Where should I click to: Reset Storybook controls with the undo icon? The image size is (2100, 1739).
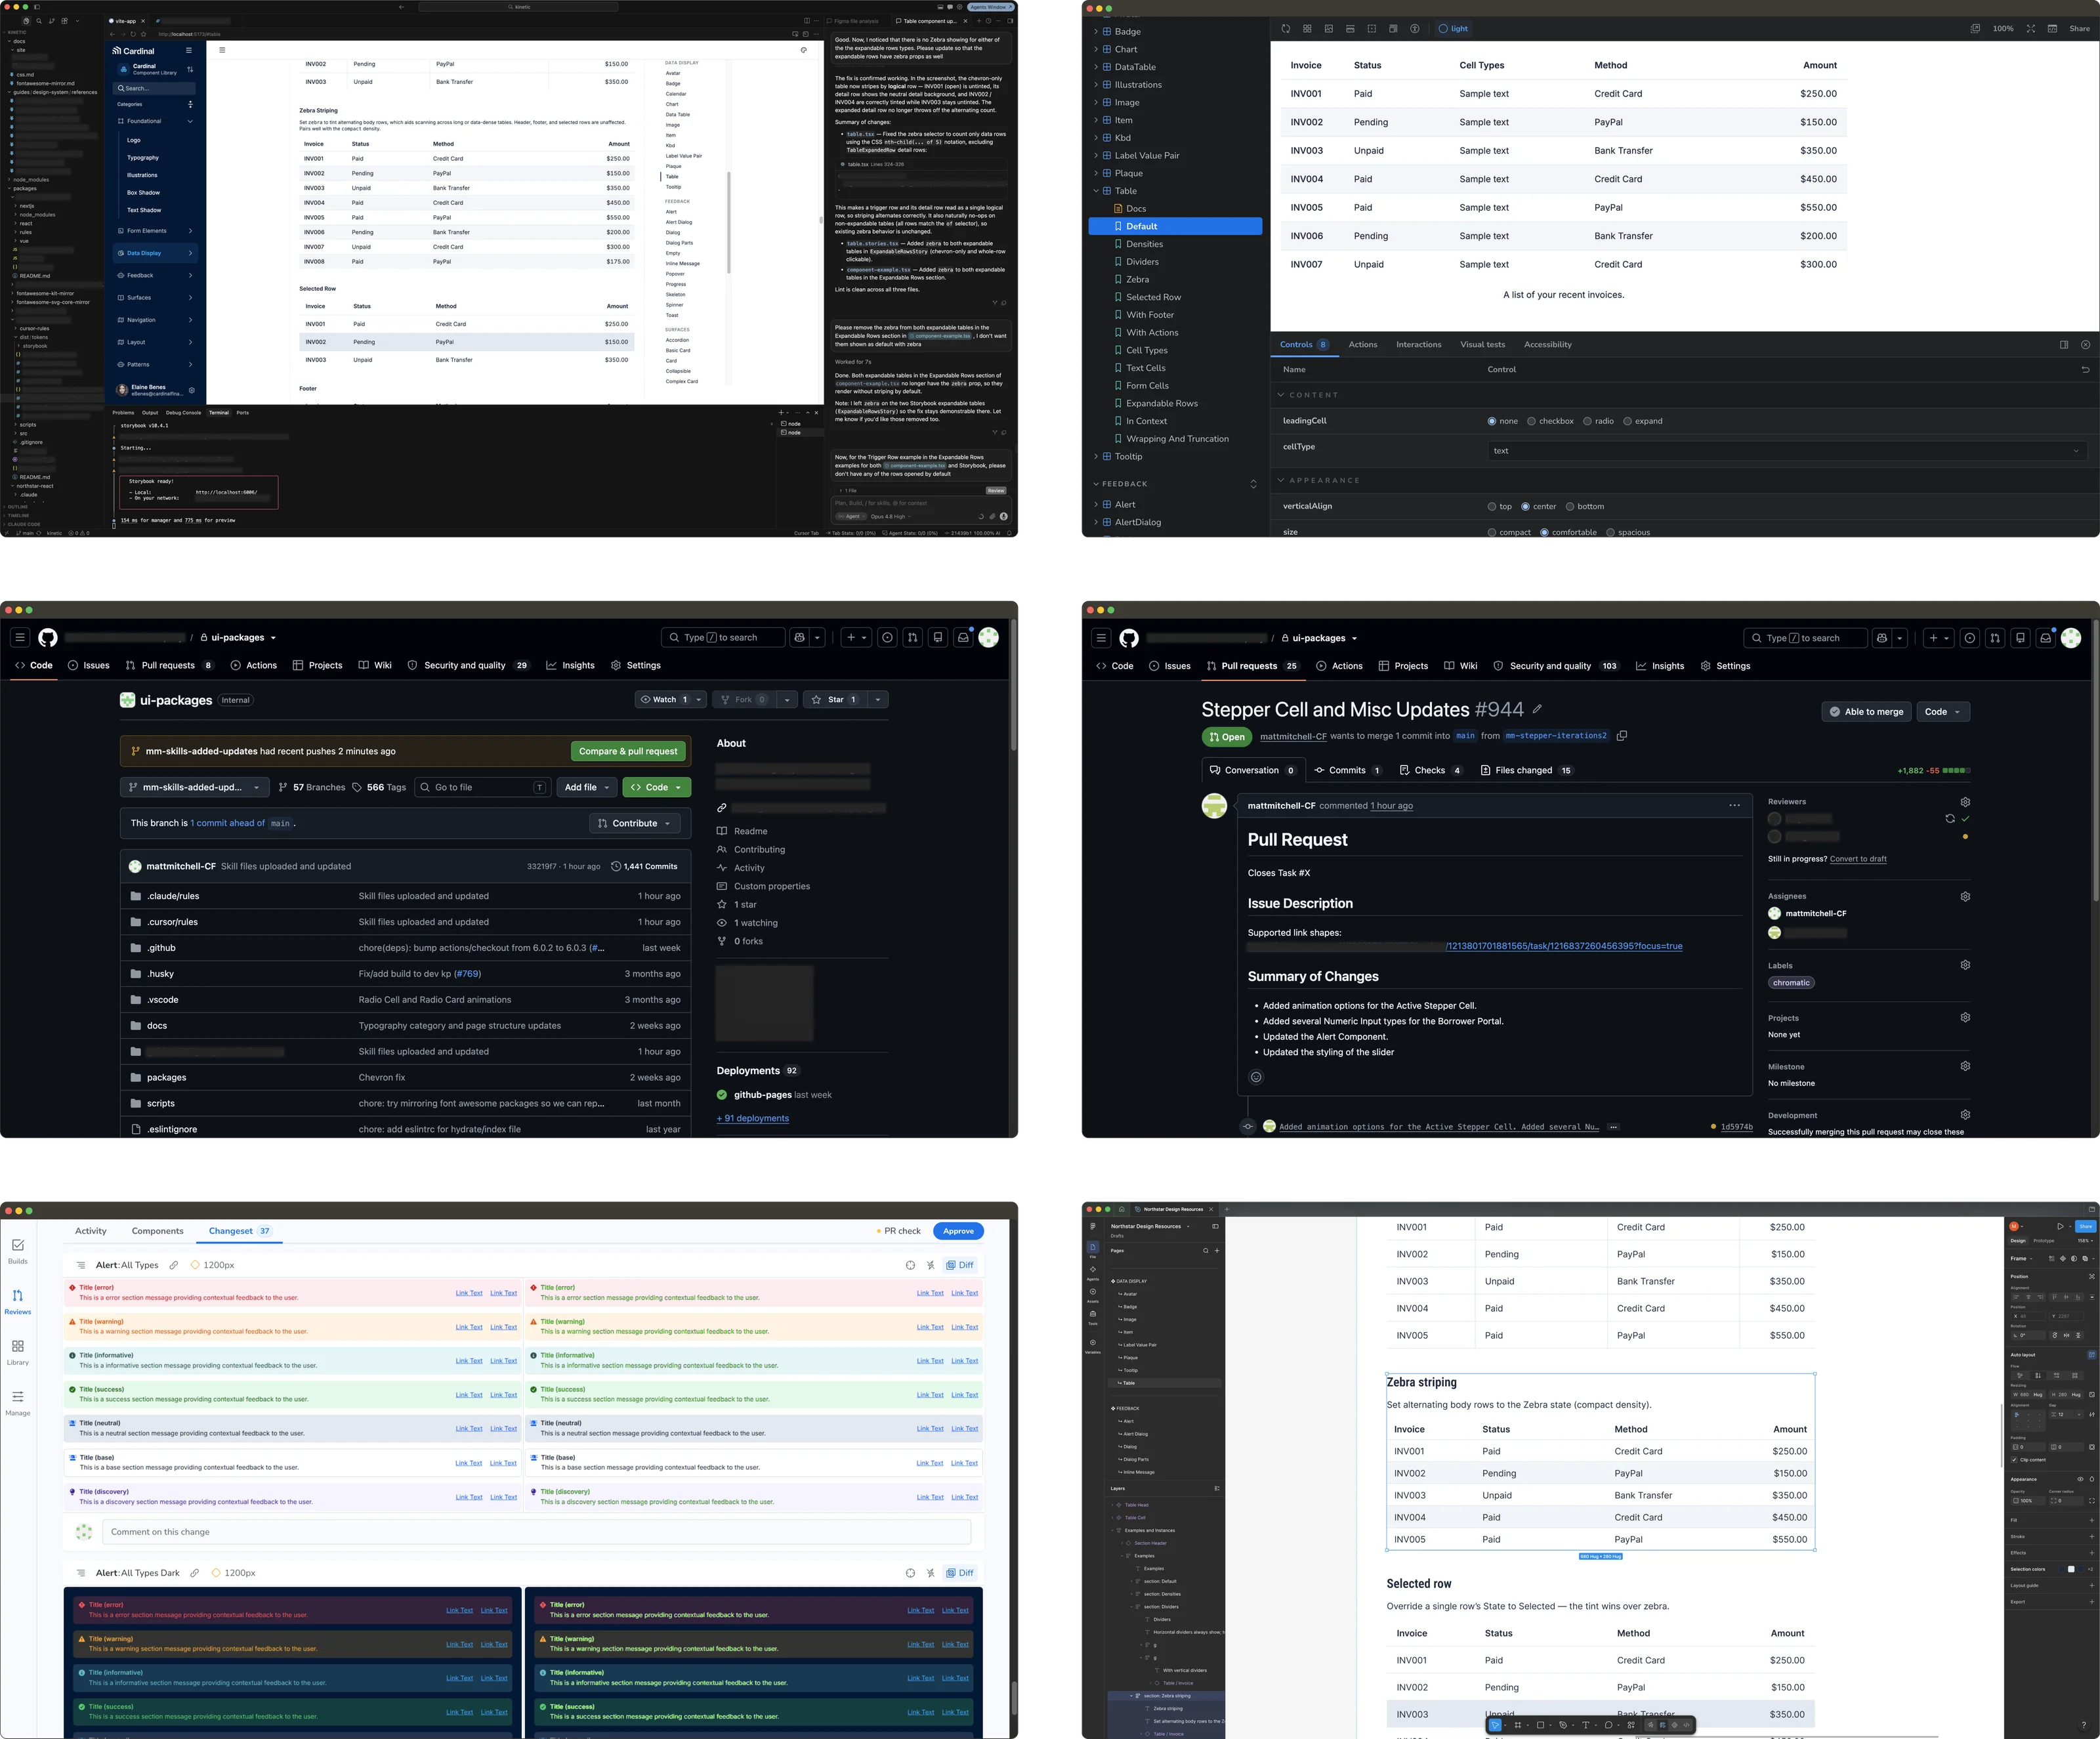point(2085,370)
